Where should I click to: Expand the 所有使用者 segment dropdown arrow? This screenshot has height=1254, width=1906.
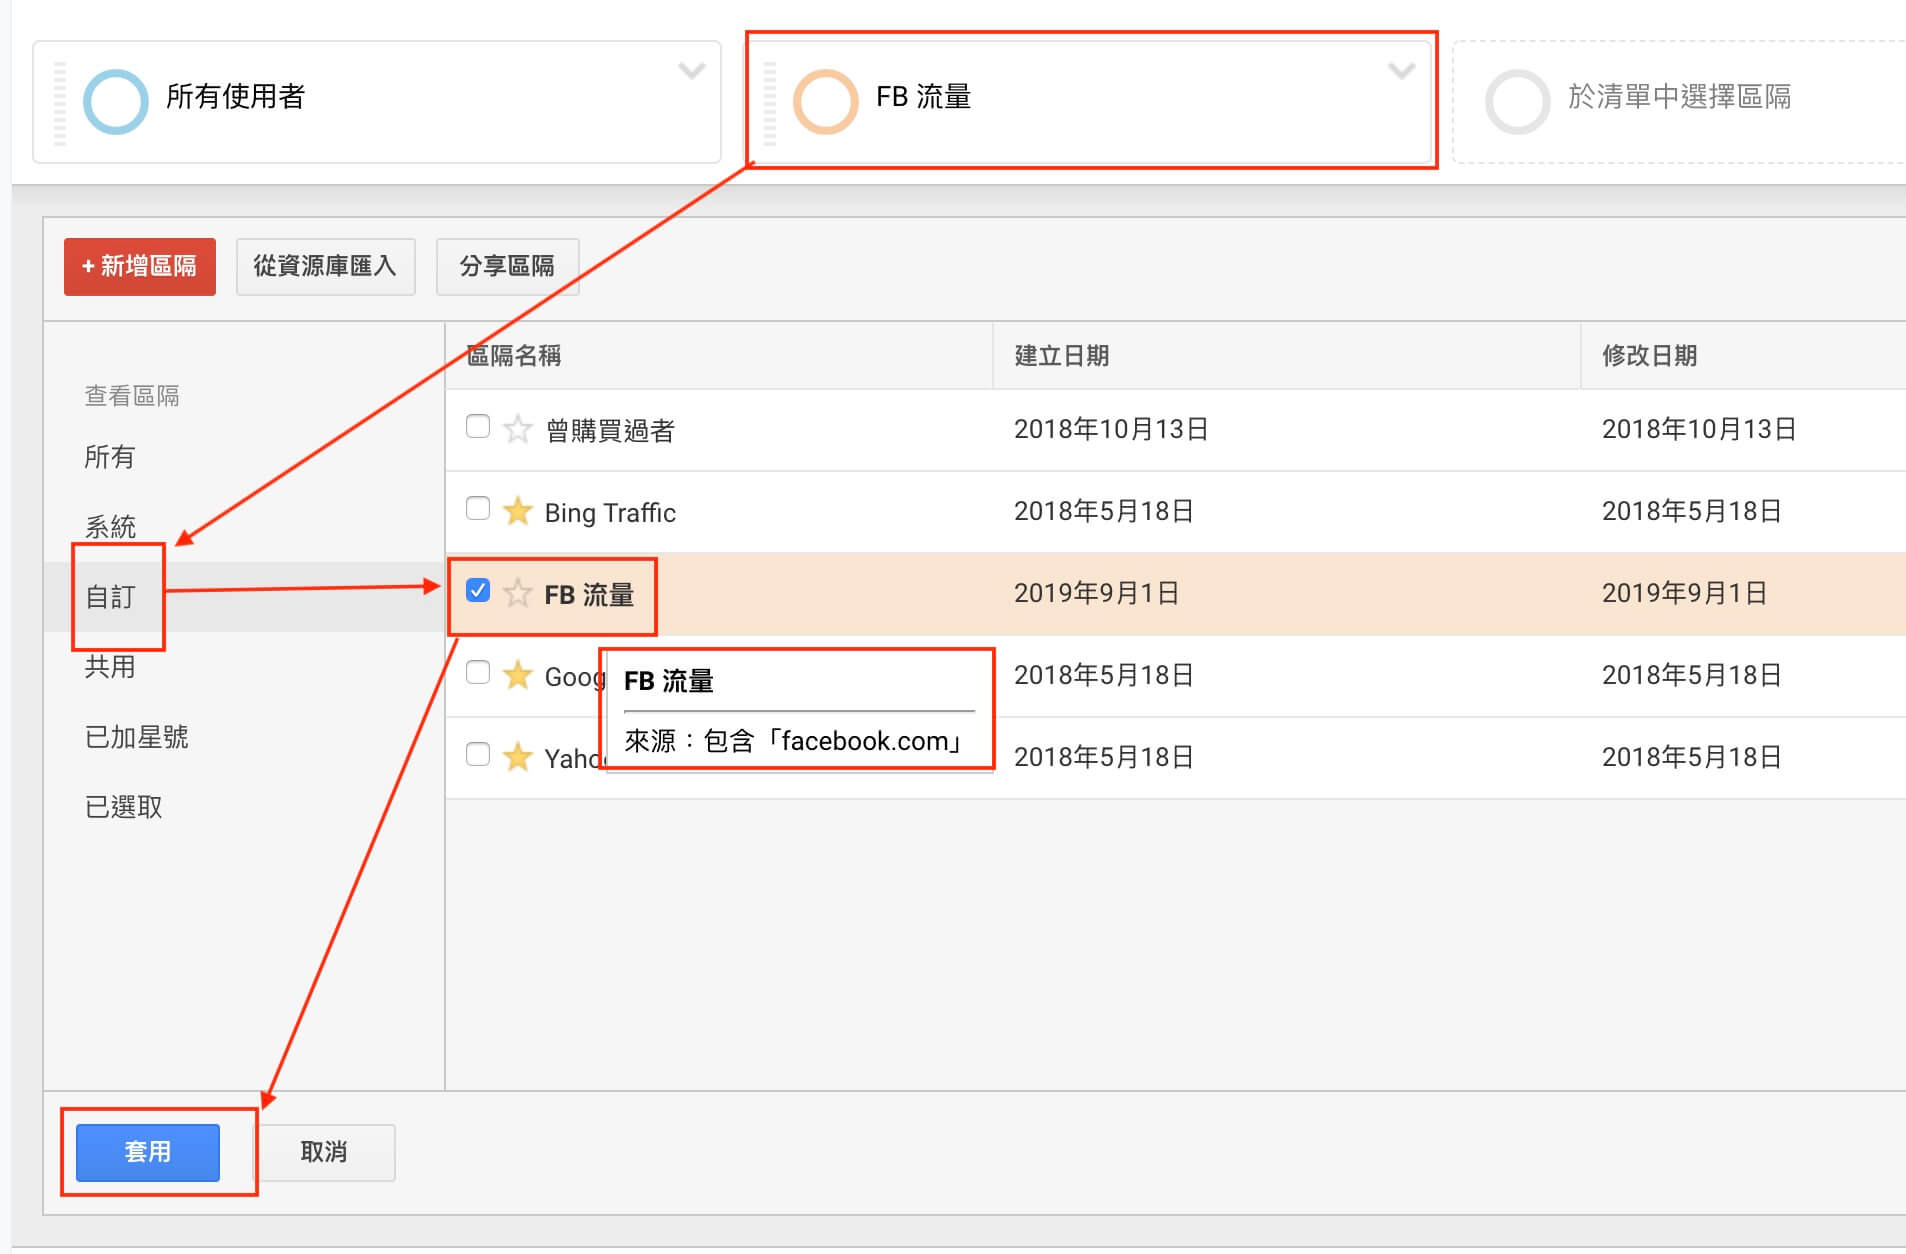pyautogui.click(x=691, y=71)
